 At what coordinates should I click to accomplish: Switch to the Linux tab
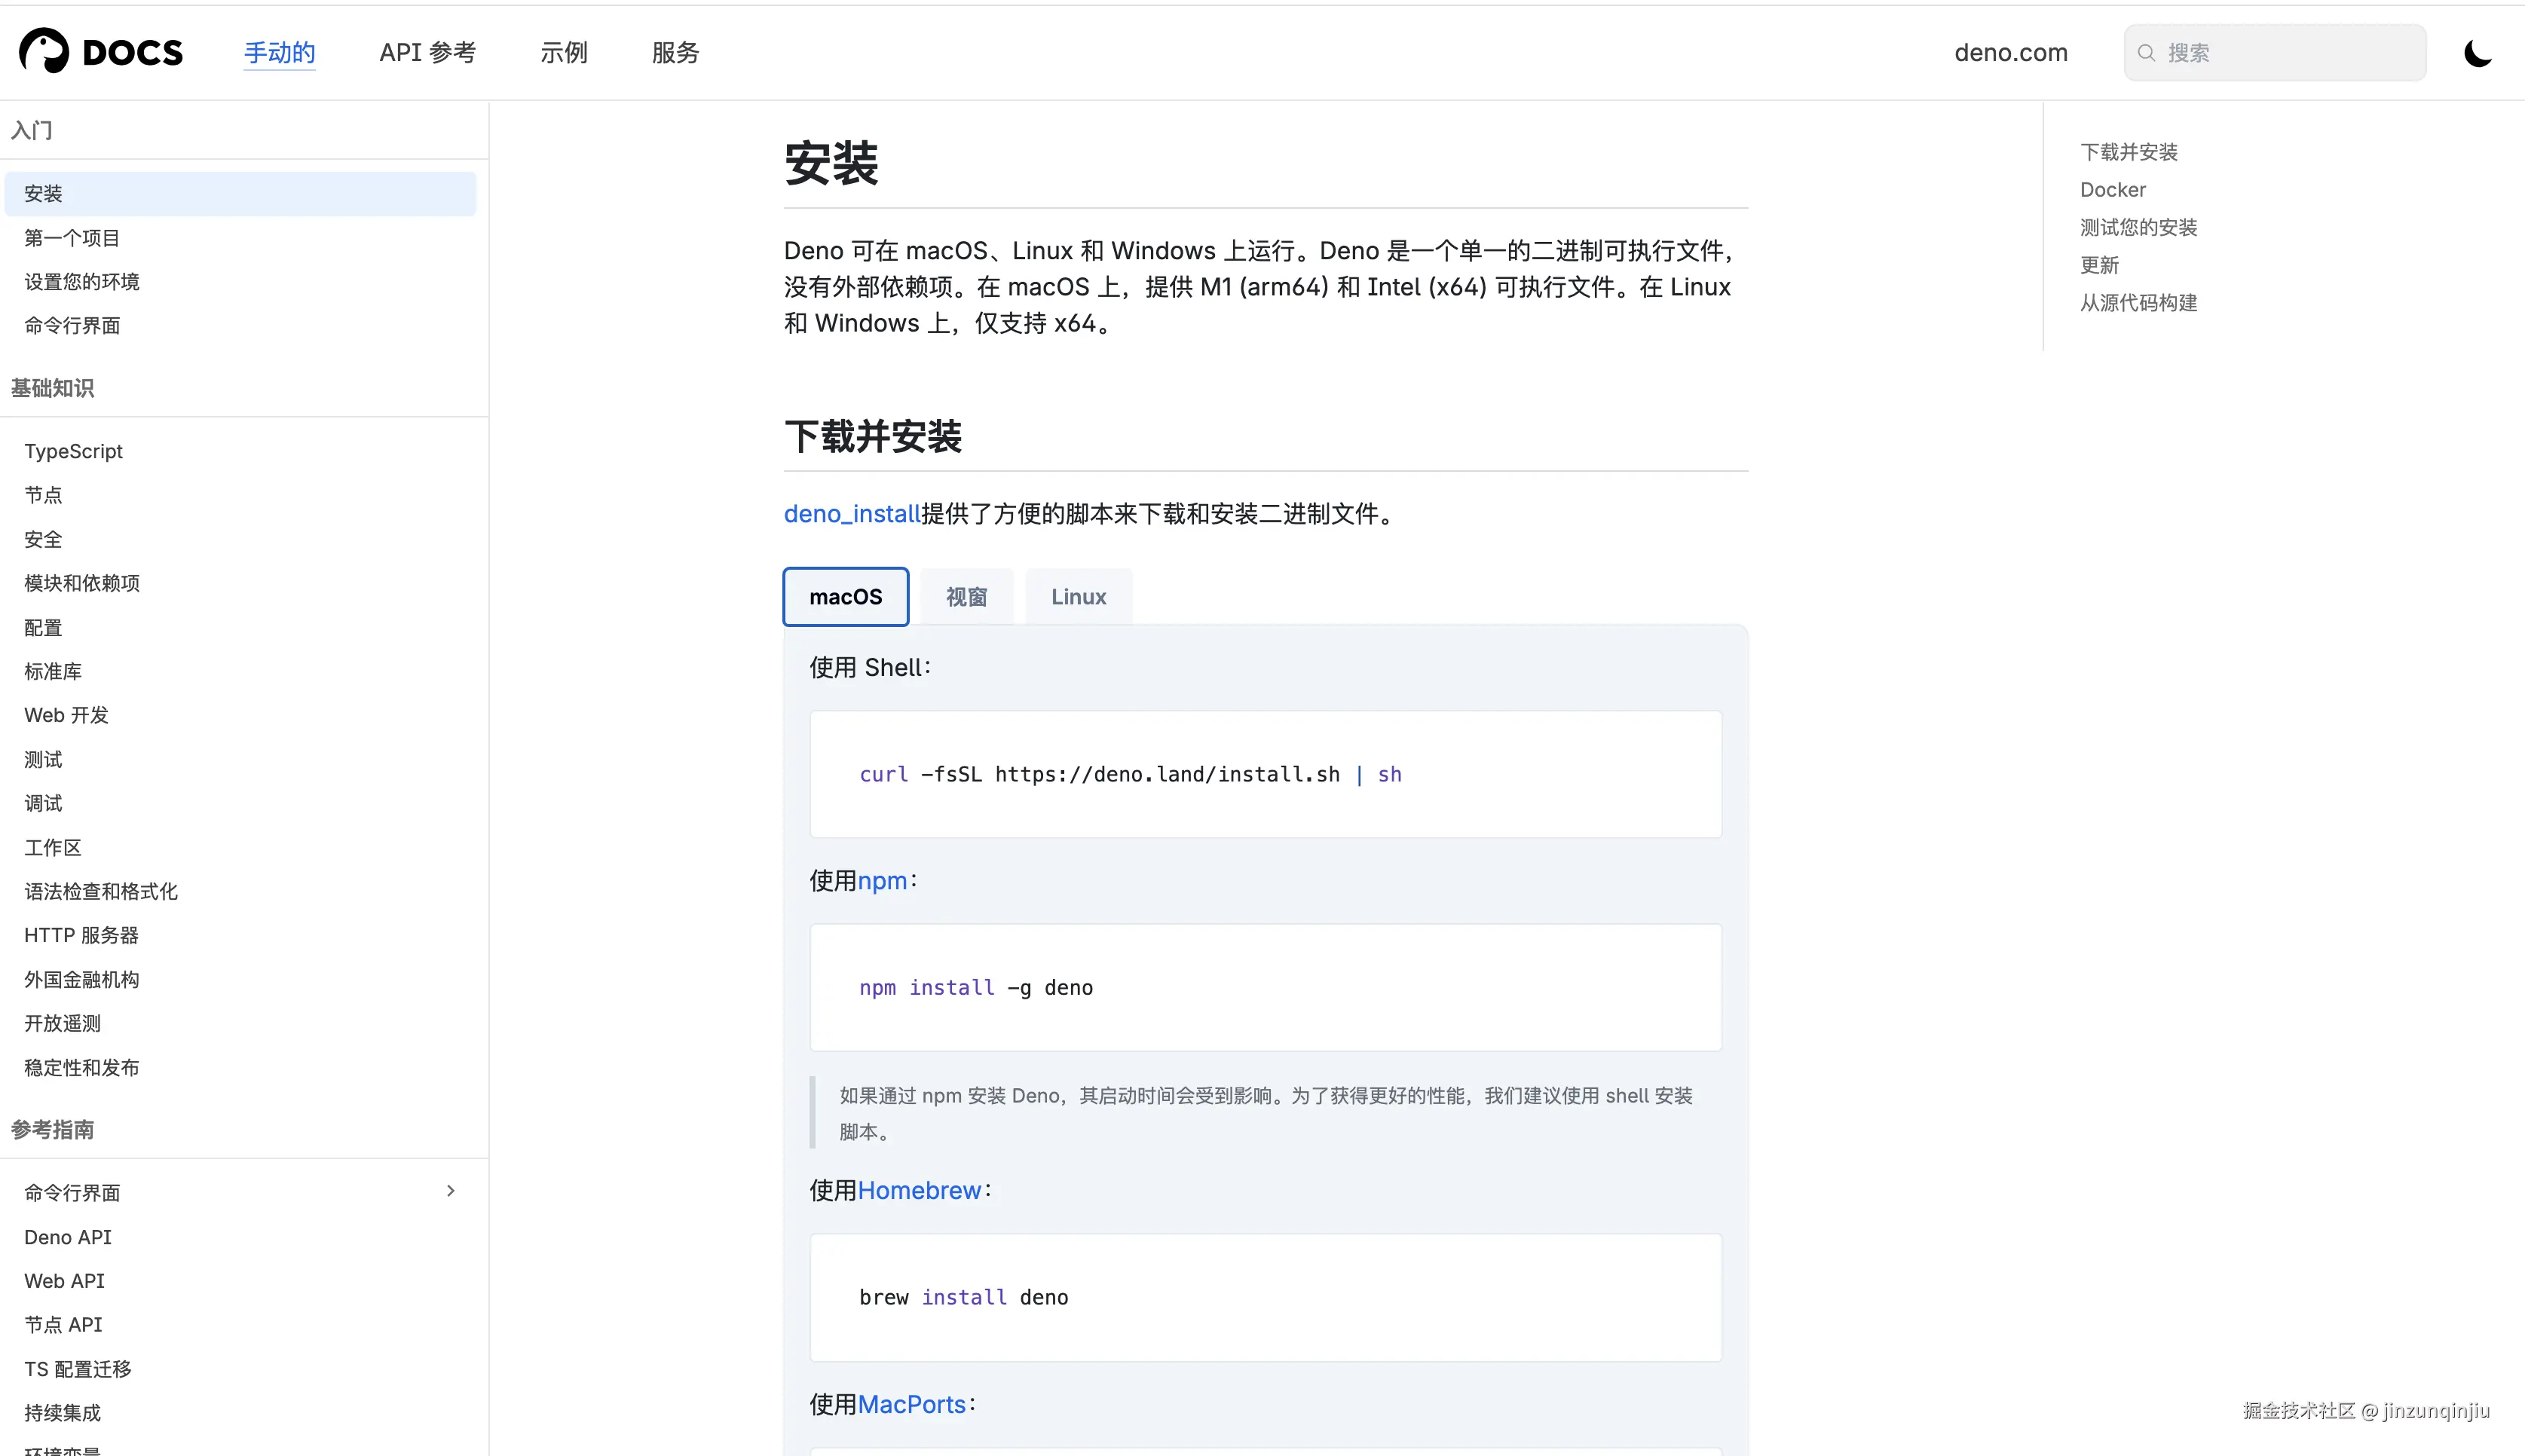tap(1078, 596)
